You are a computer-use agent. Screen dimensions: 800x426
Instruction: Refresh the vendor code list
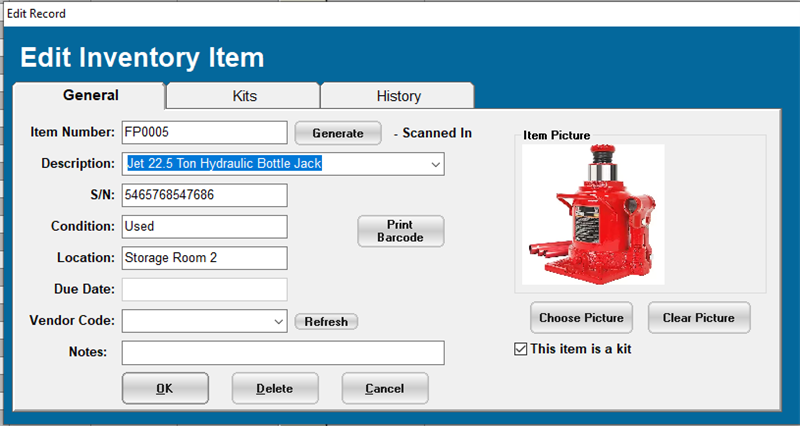326,322
